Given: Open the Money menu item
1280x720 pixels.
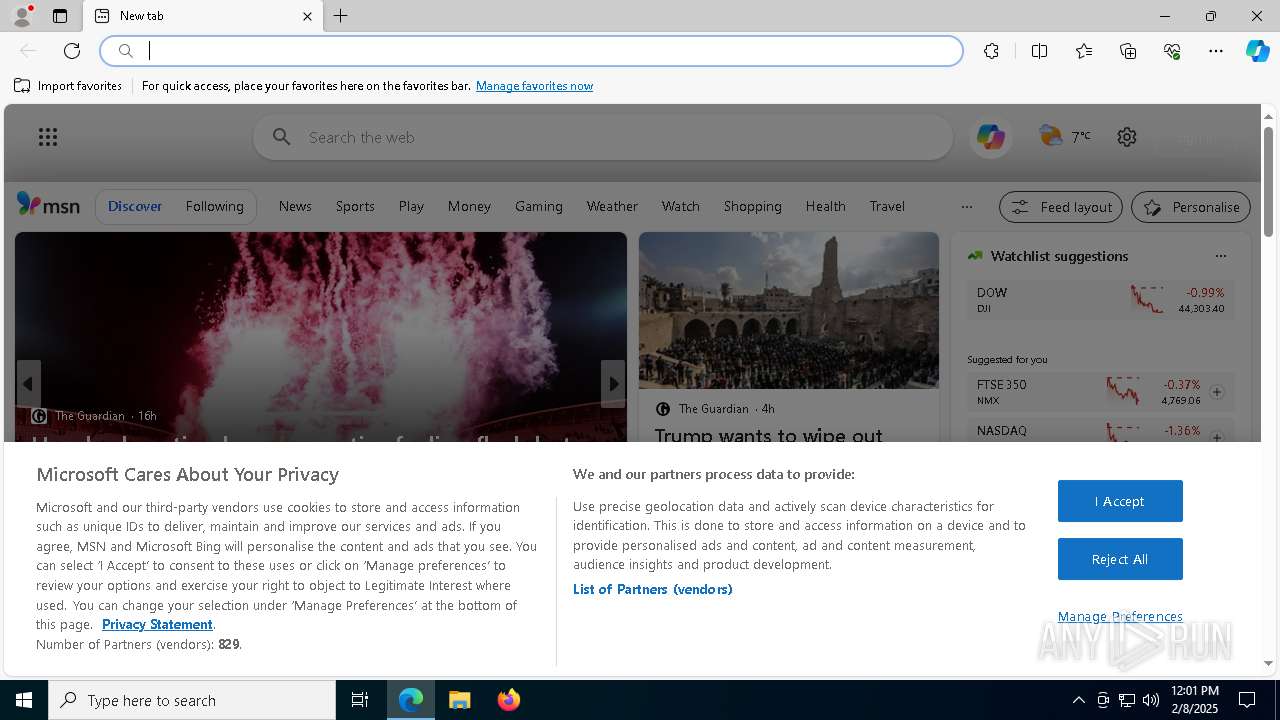Looking at the screenshot, I should coord(469,206).
